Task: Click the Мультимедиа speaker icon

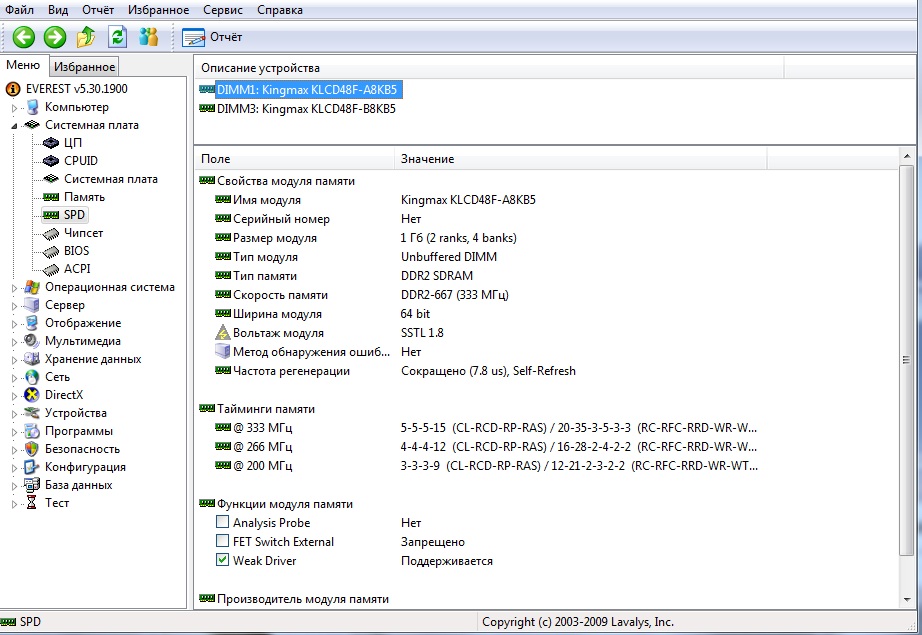Action: pyautogui.click(x=32, y=341)
